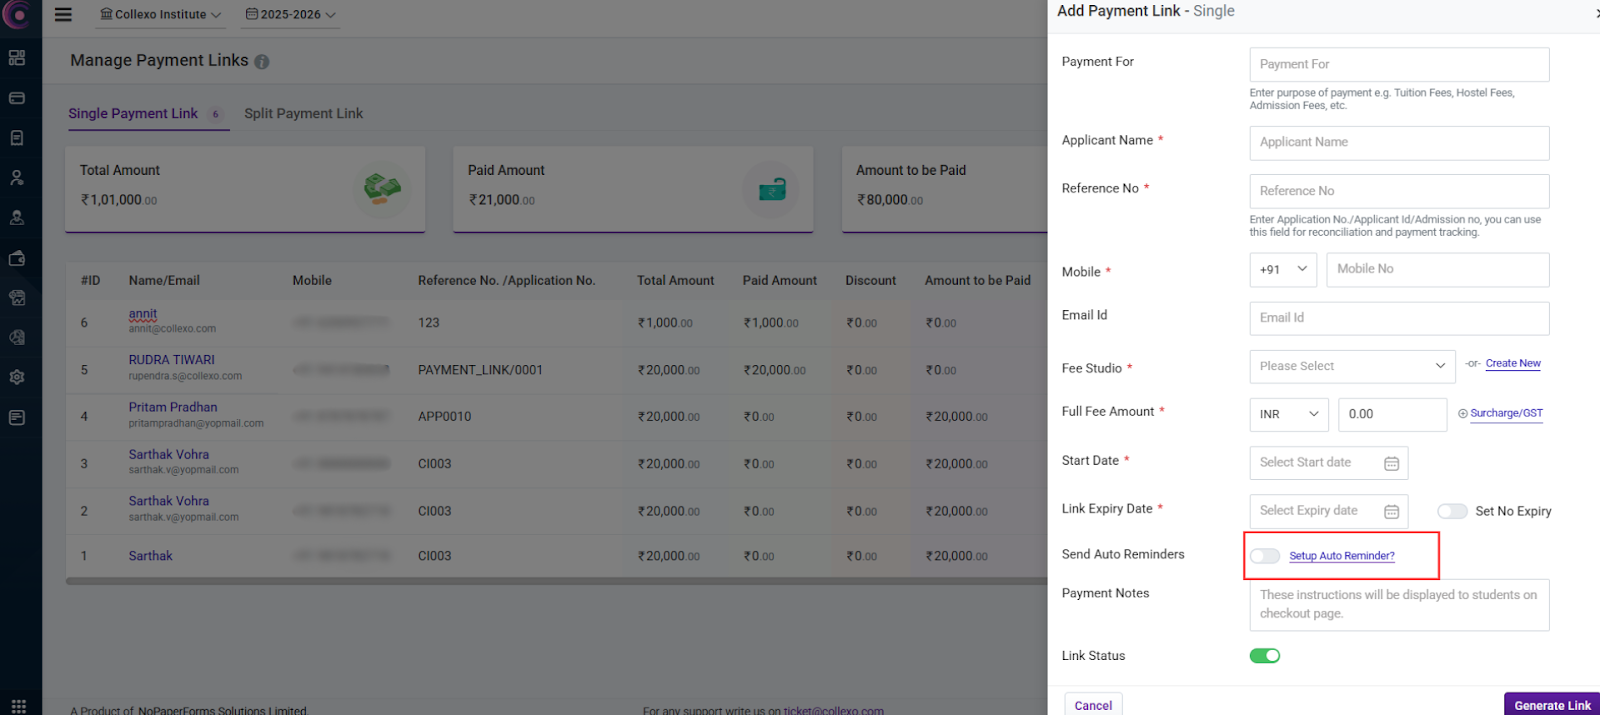Open the 2025-2026 session dropdown
This screenshot has width=1600, height=715.
point(291,15)
